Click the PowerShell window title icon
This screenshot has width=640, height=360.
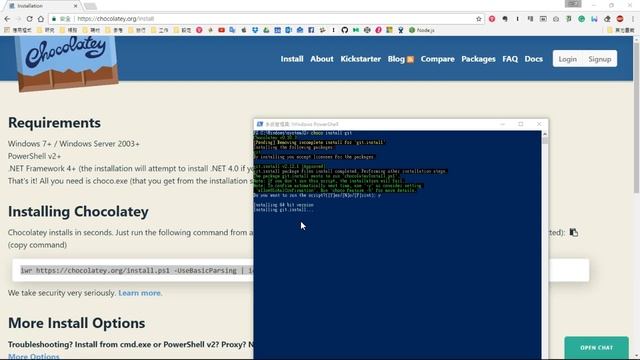[x=260, y=124]
